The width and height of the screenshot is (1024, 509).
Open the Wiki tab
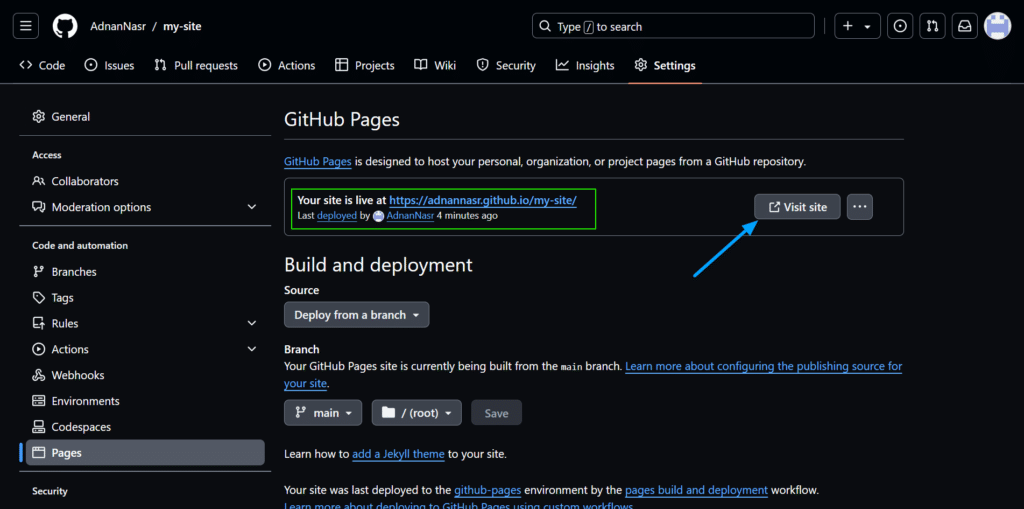(436, 65)
